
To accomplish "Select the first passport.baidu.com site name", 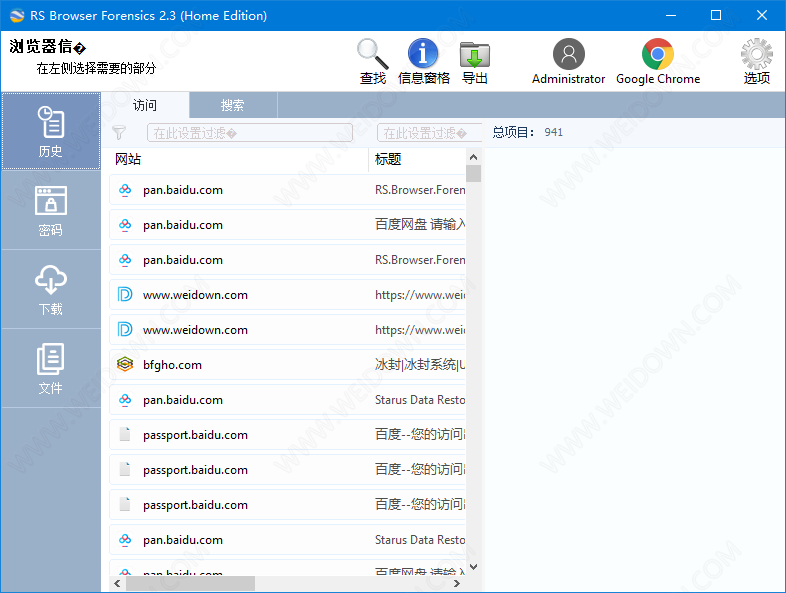I will [x=195, y=435].
